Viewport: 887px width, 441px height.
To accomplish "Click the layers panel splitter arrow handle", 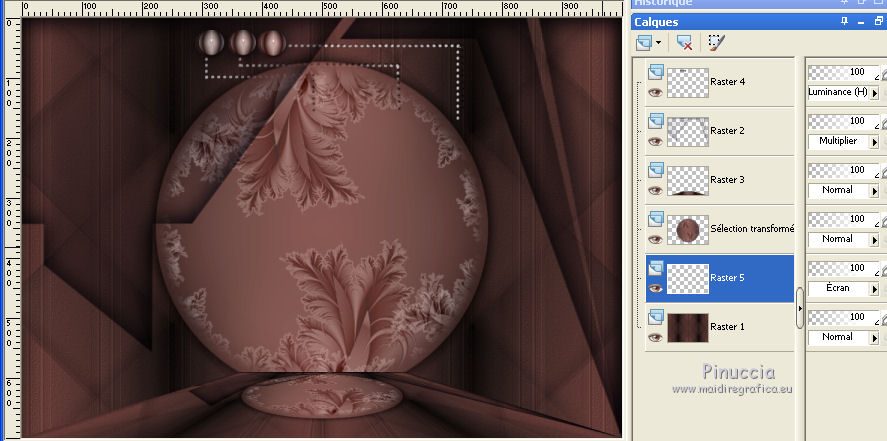I will 799,308.
